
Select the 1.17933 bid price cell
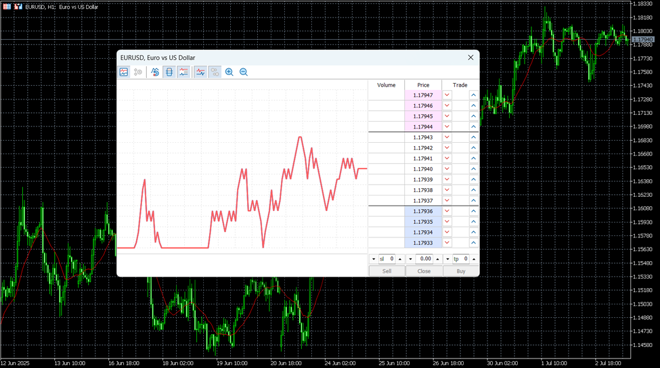tap(423, 243)
